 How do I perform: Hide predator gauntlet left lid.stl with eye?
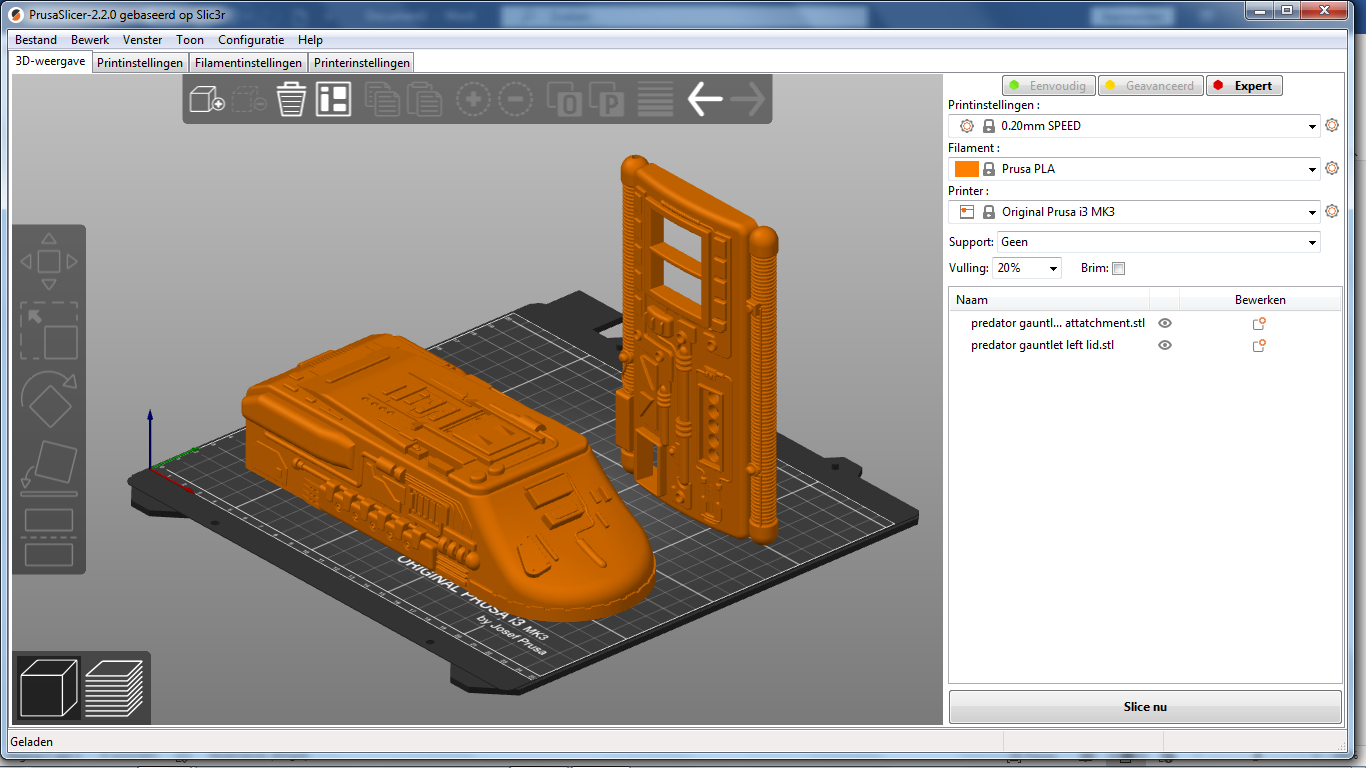(1165, 345)
